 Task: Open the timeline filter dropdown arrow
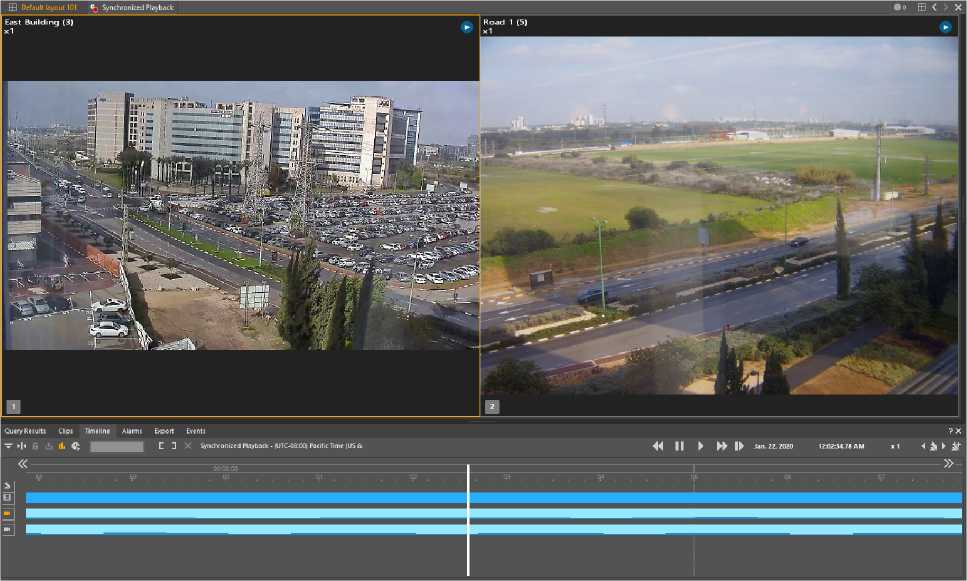pyautogui.click(x=8, y=446)
